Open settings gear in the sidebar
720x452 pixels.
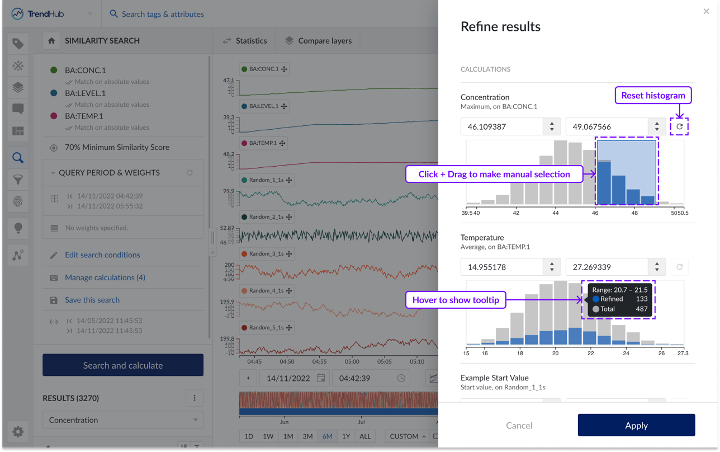pos(18,432)
